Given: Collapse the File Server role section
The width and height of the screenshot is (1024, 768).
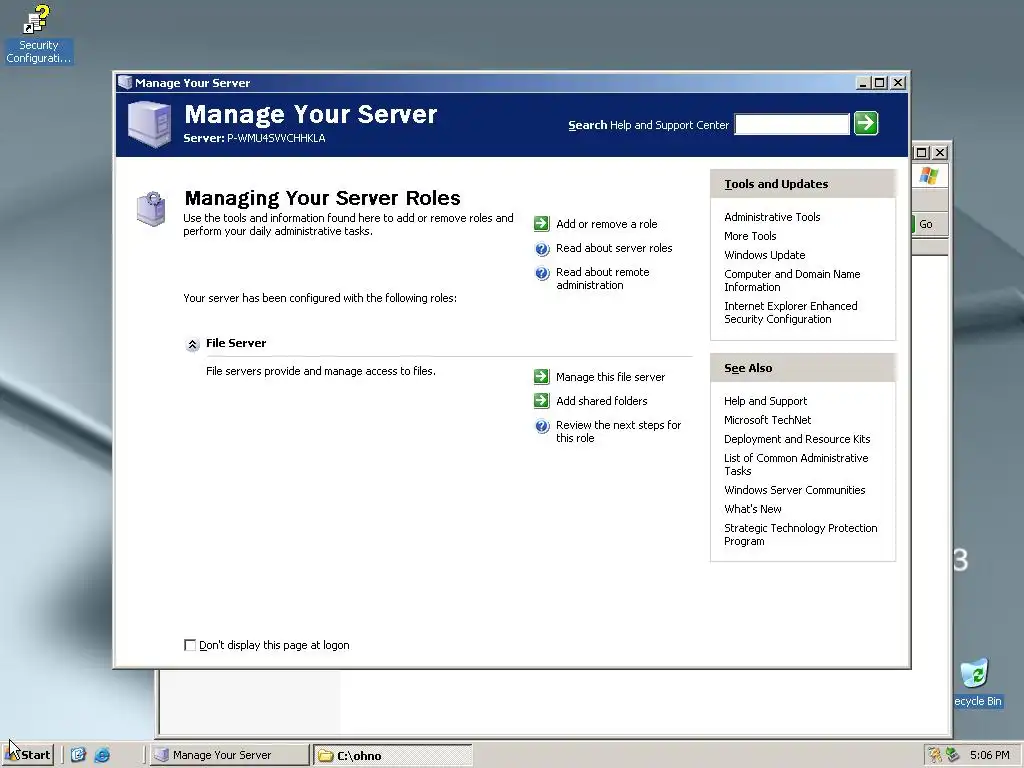Looking at the screenshot, I should (x=192, y=344).
